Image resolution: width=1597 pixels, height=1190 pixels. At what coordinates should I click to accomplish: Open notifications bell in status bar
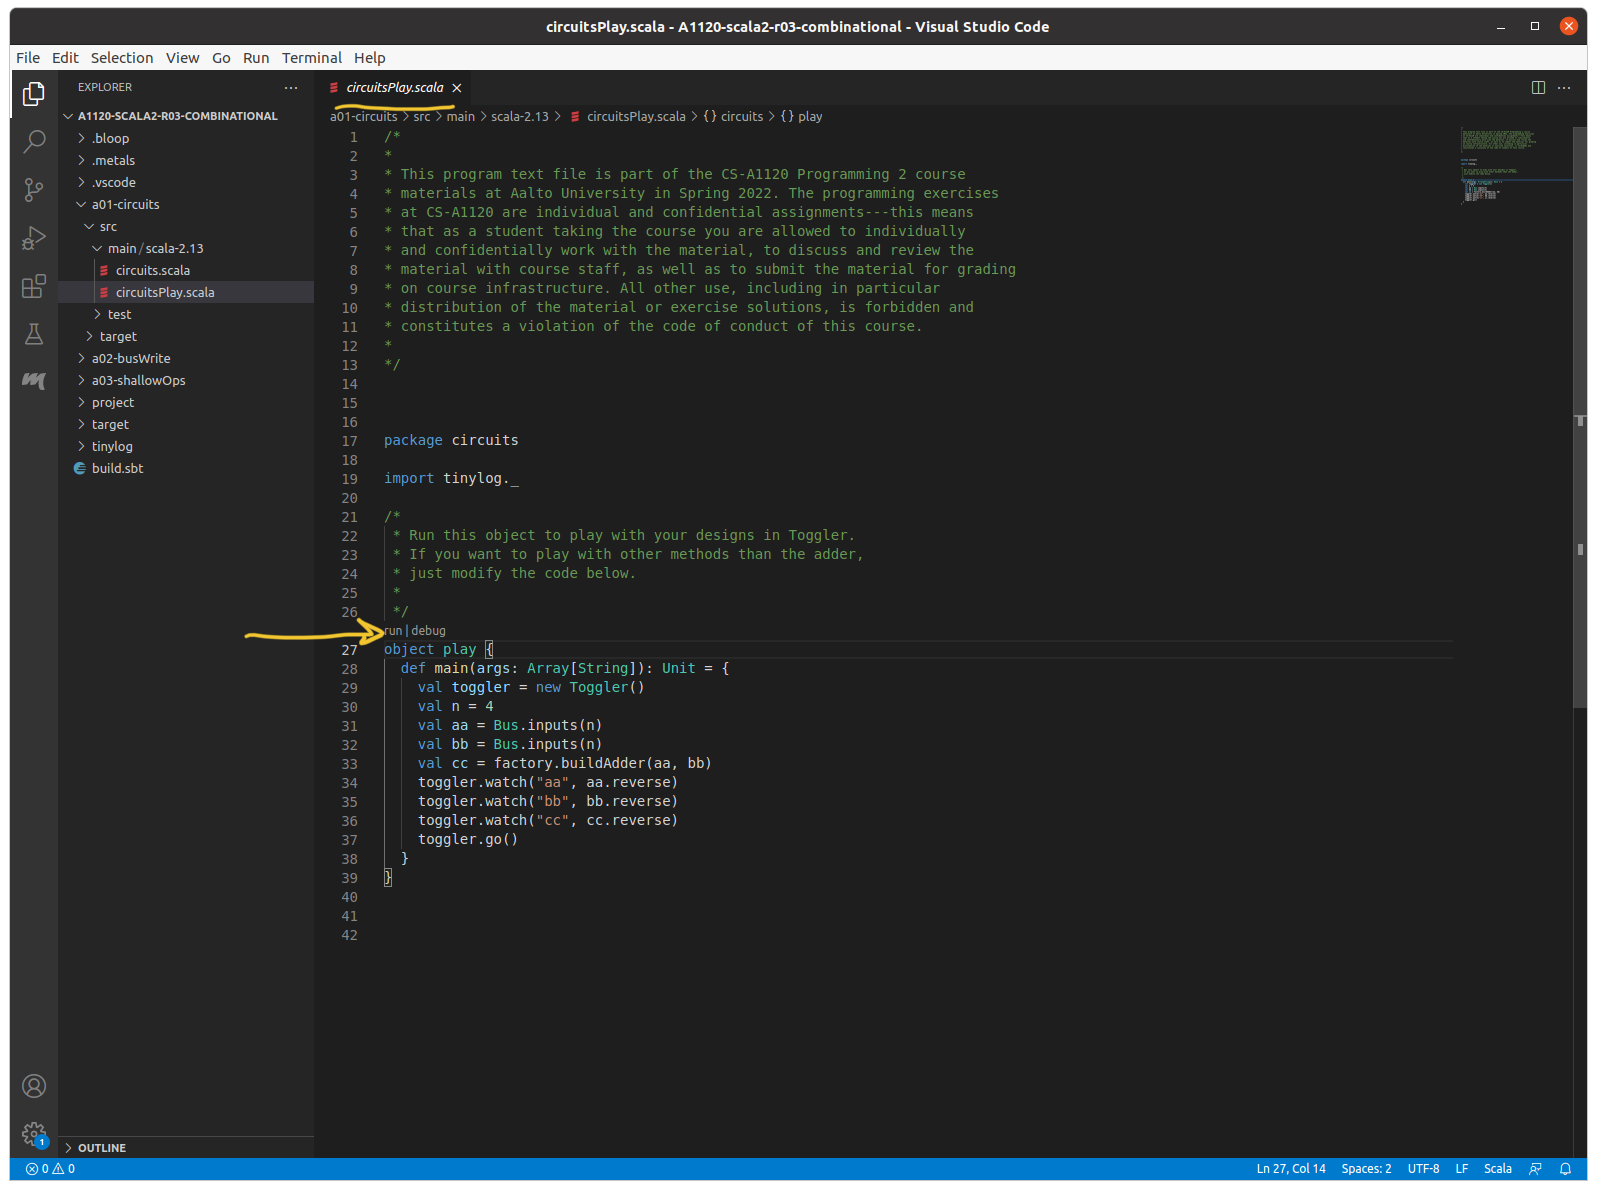click(1565, 1169)
